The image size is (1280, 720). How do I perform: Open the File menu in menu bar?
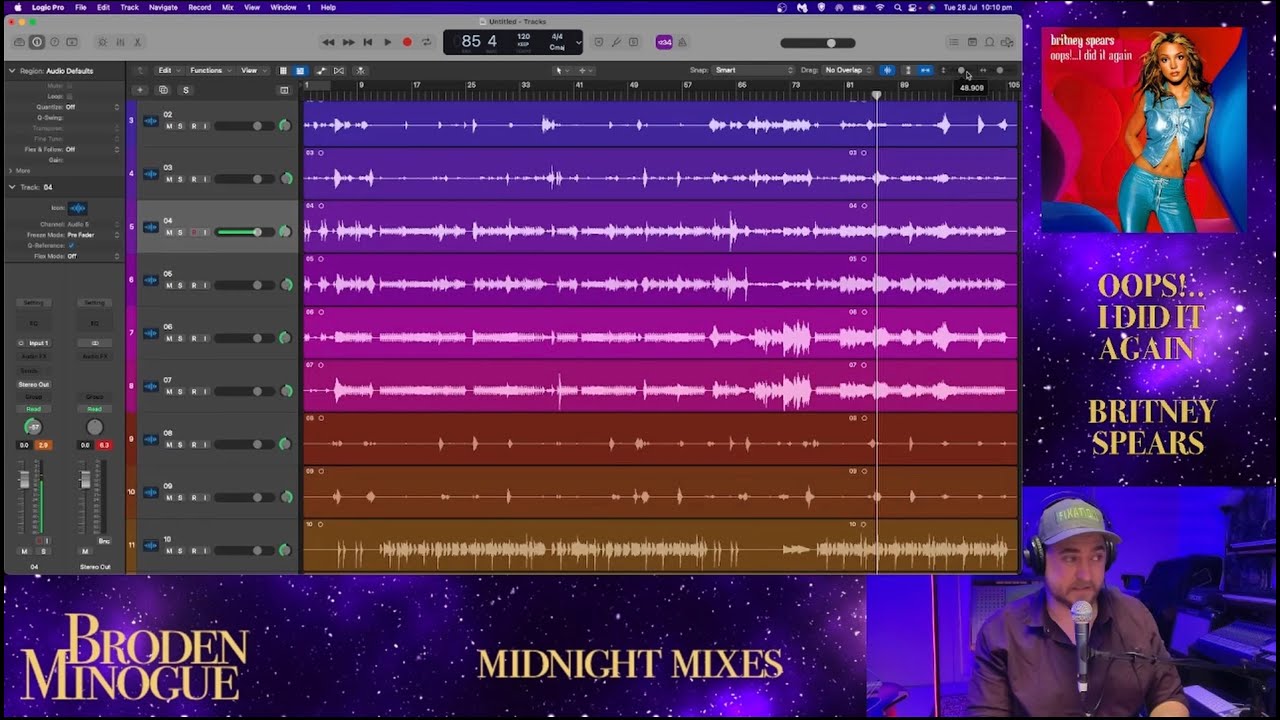pos(80,7)
